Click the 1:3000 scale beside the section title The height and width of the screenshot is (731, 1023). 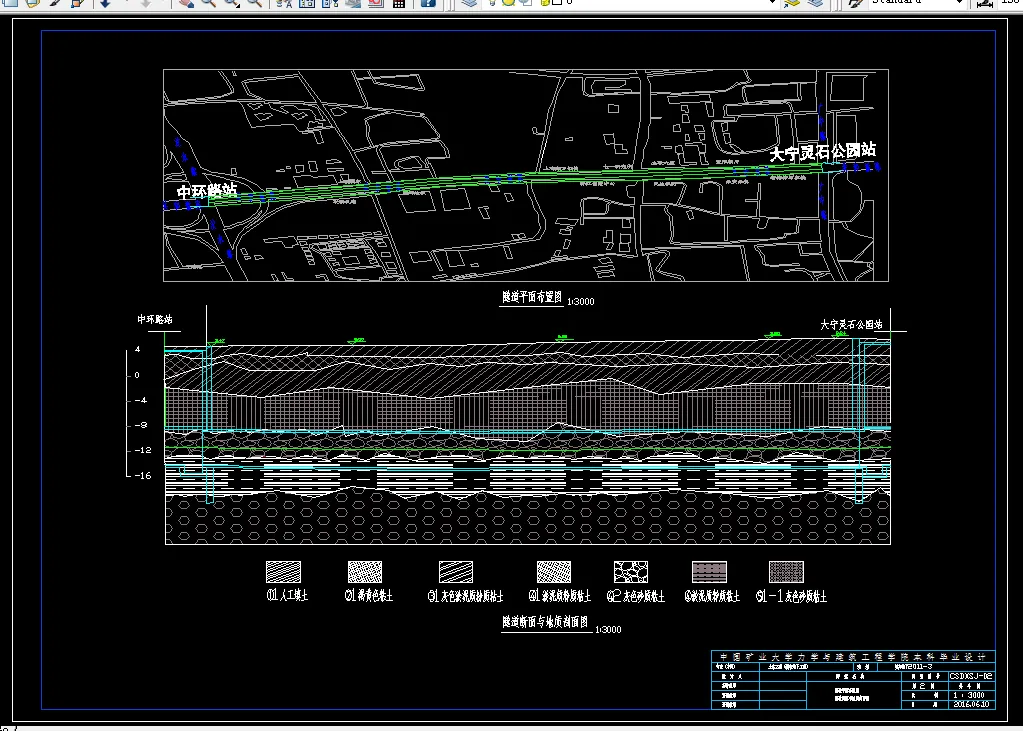tap(608, 630)
